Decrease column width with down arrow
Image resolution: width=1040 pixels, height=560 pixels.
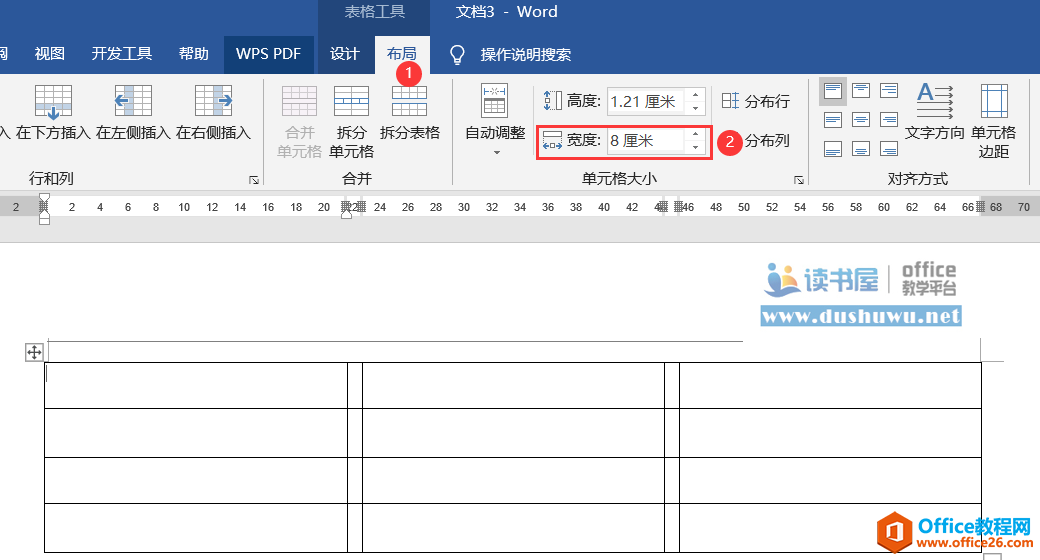pyautogui.click(x=695, y=147)
